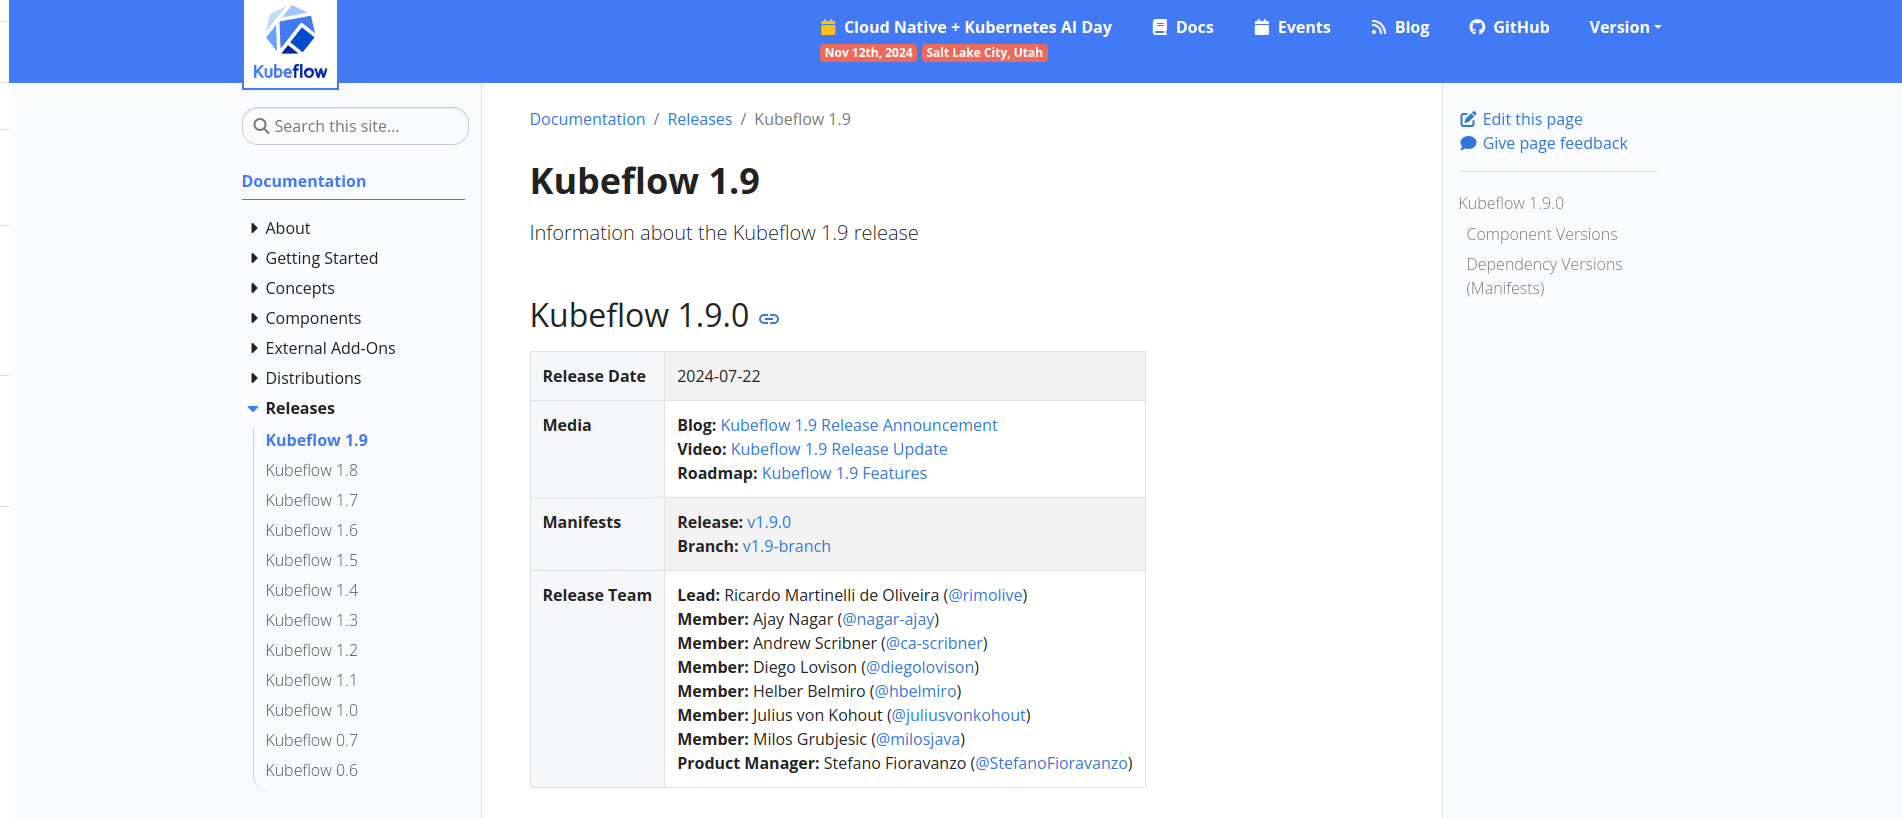The width and height of the screenshot is (1902, 818).
Task: Select Kubeflow 1.2 in the sidebar
Action: click(311, 650)
